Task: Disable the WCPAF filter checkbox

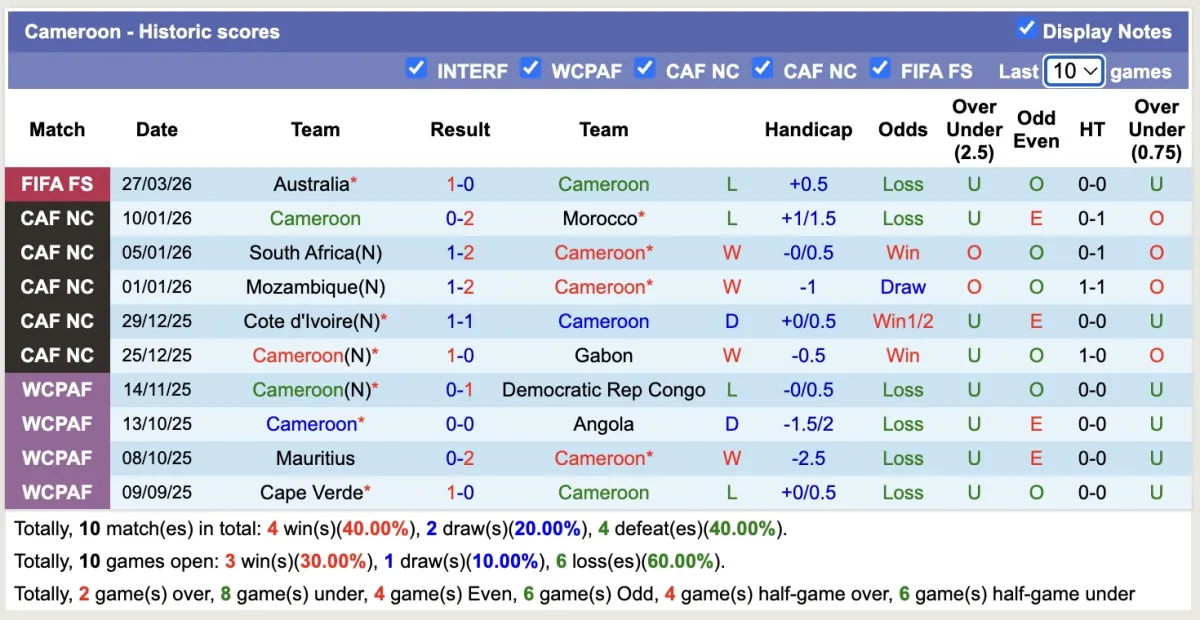Action: (x=531, y=69)
